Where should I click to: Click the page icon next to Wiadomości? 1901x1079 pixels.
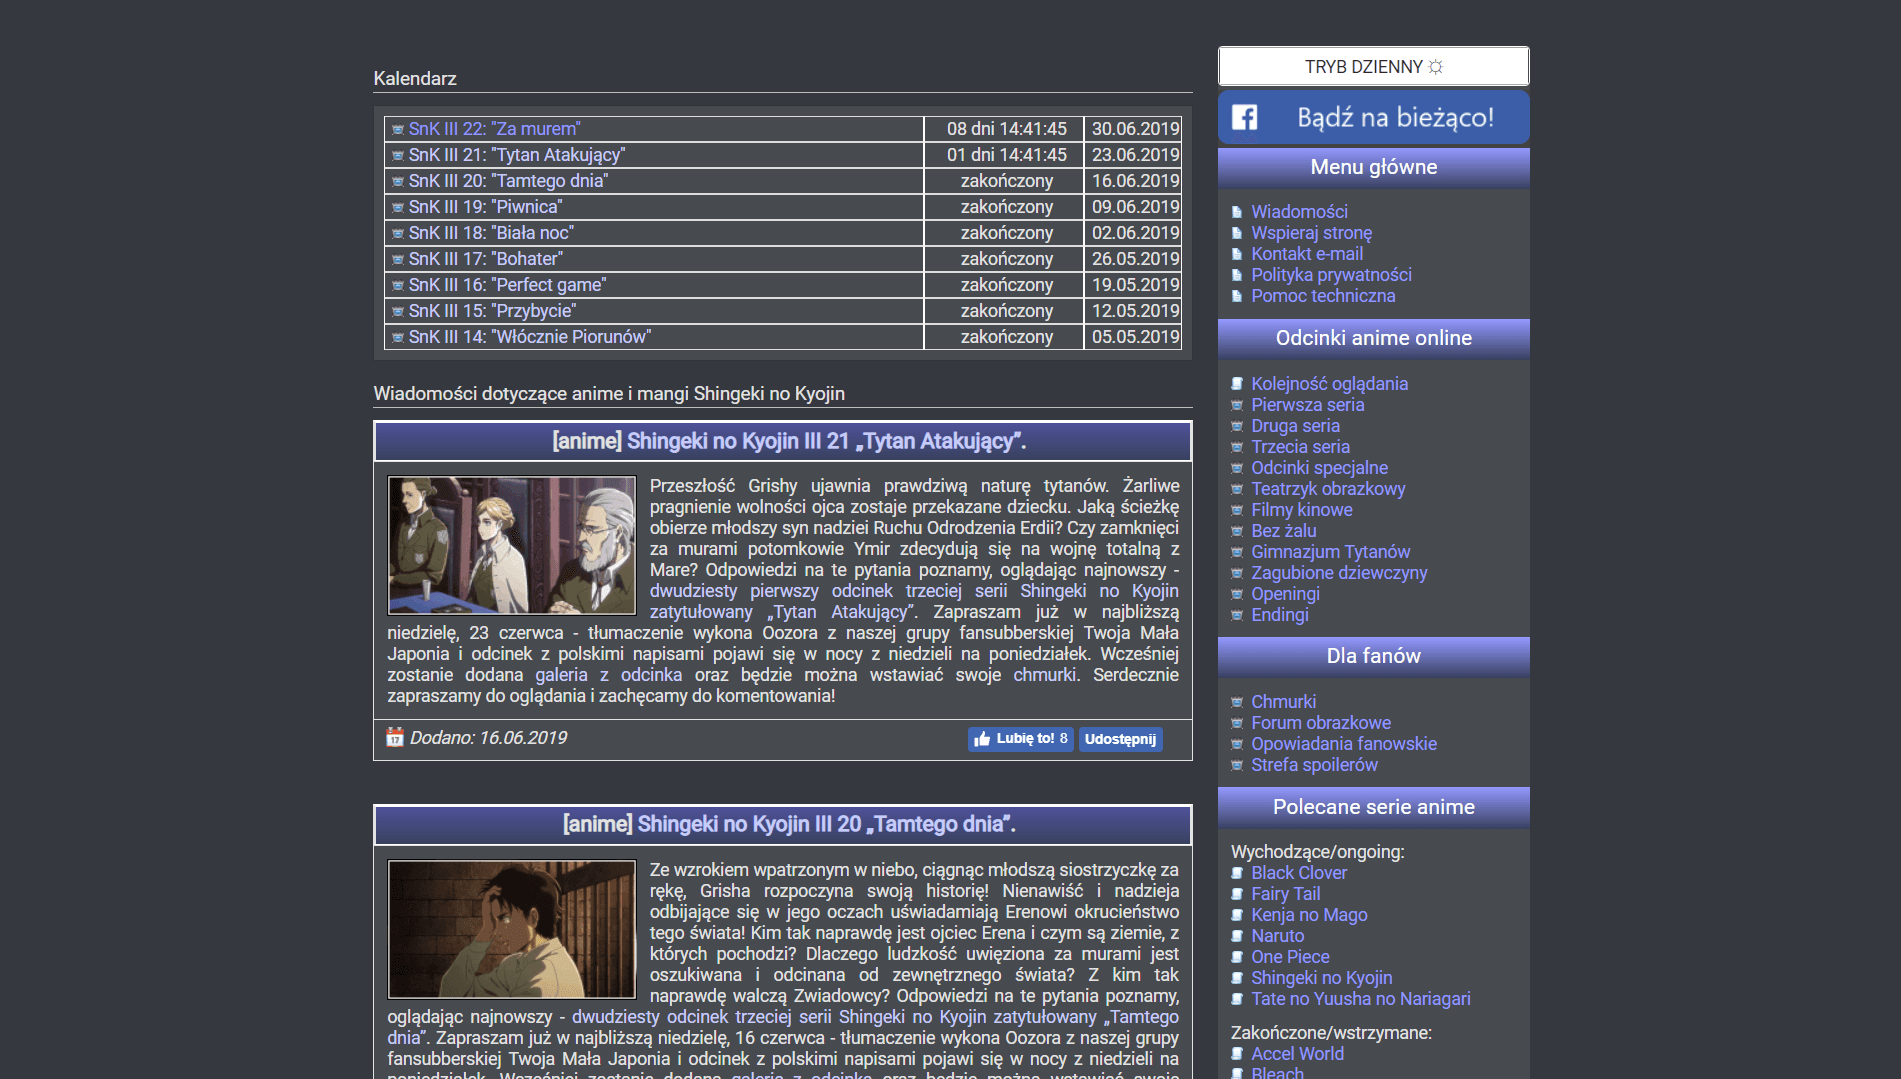point(1237,212)
